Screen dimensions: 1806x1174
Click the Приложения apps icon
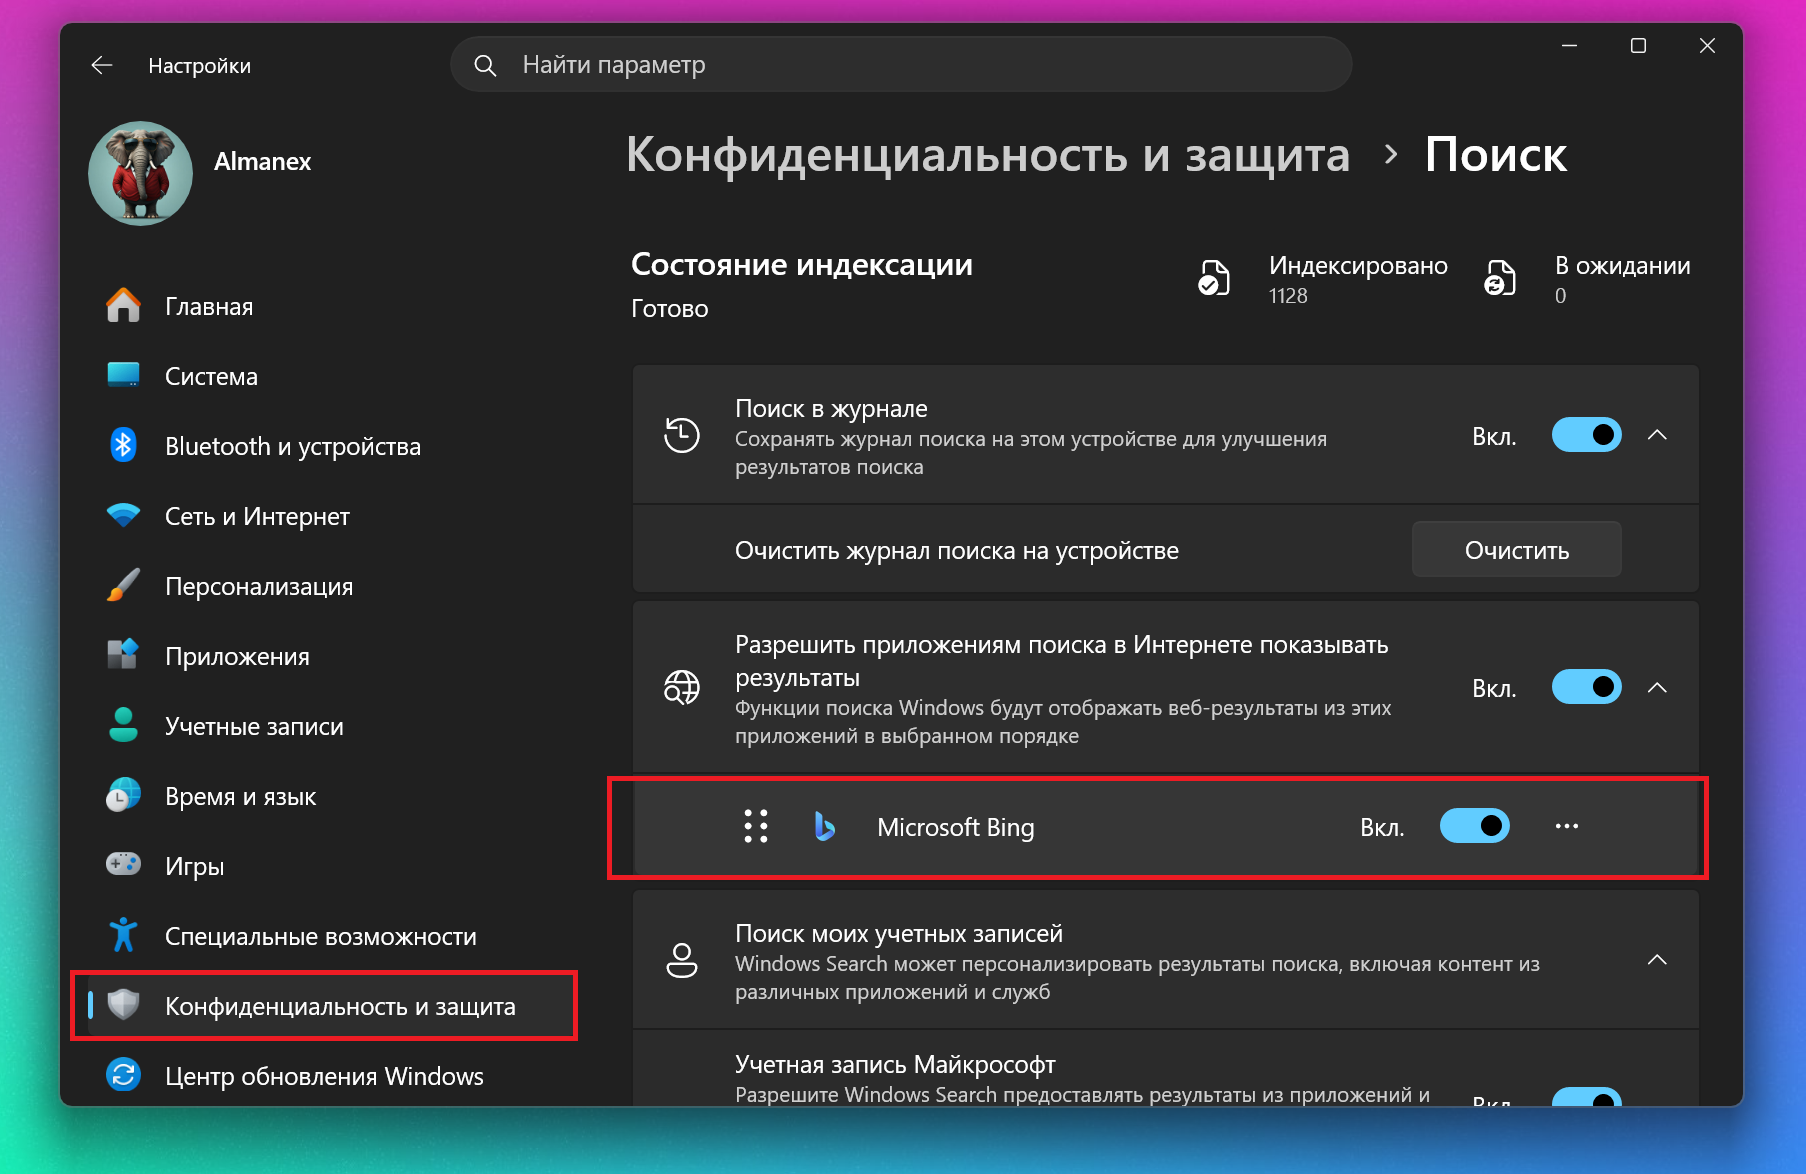click(123, 655)
